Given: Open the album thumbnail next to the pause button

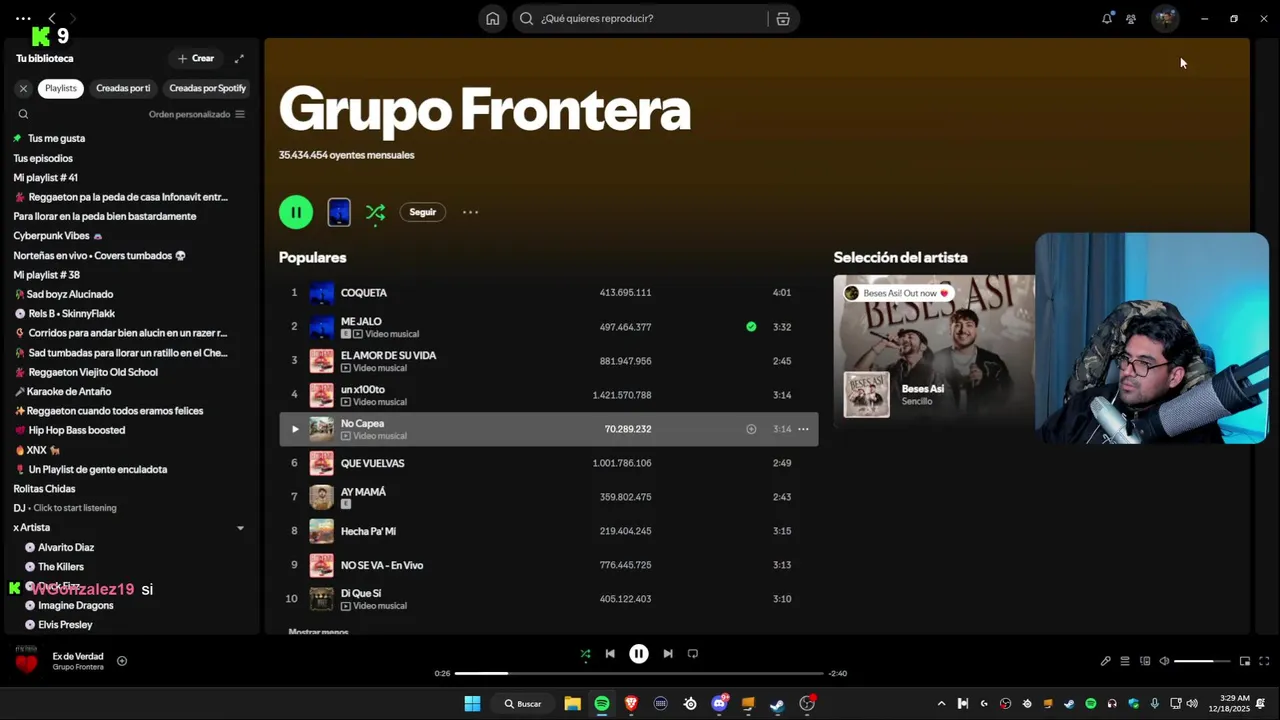Looking at the screenshot, I should coord(339,212).
